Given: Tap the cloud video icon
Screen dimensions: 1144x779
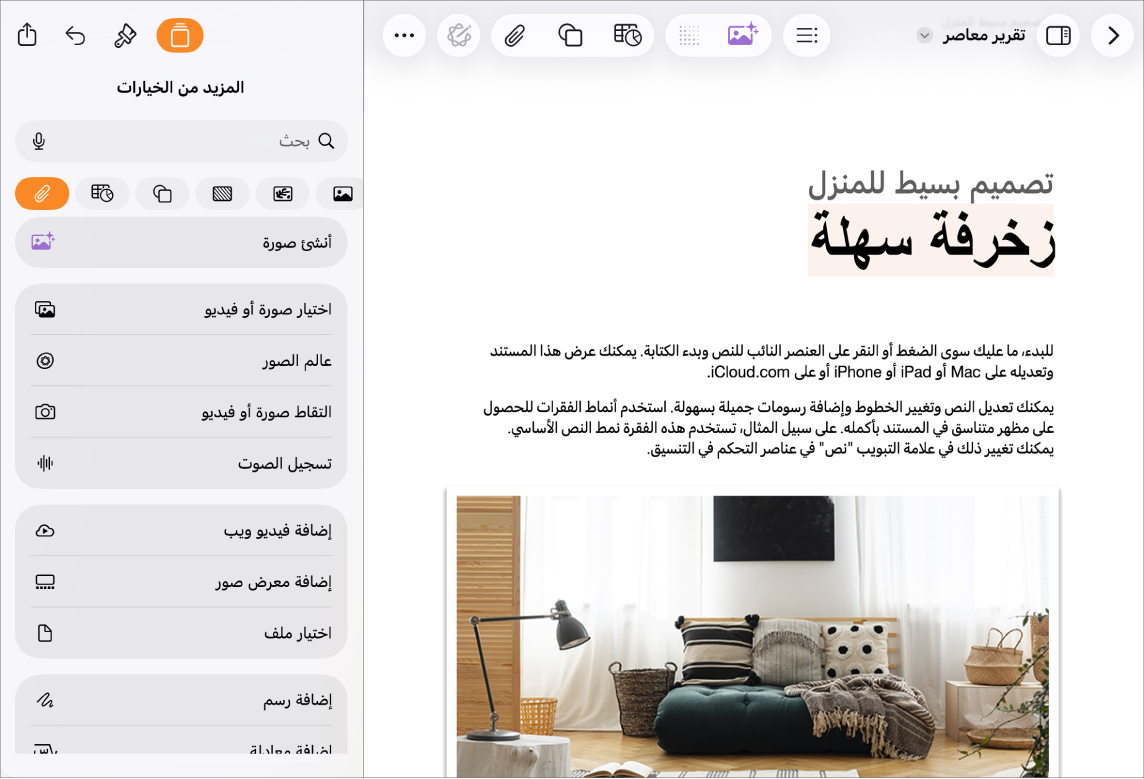Looking at the screenshot, I should 45,530.
